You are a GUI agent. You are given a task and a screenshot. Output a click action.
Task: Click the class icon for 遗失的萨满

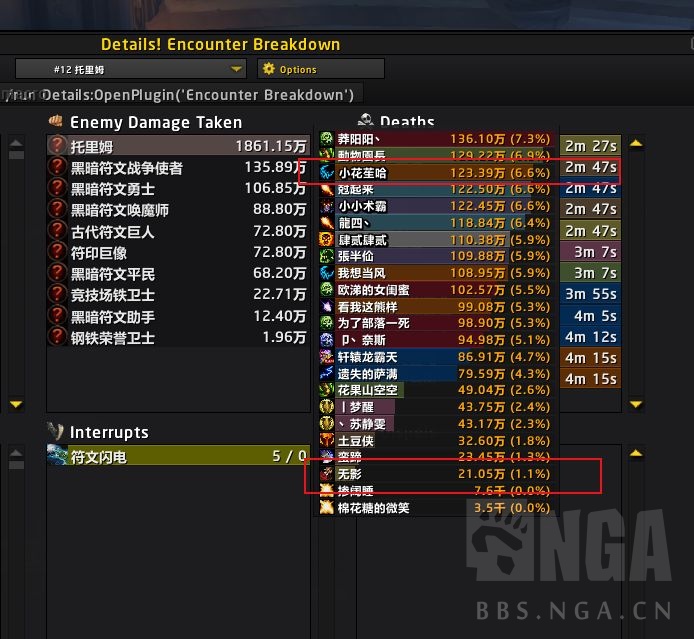coord(327,373)
